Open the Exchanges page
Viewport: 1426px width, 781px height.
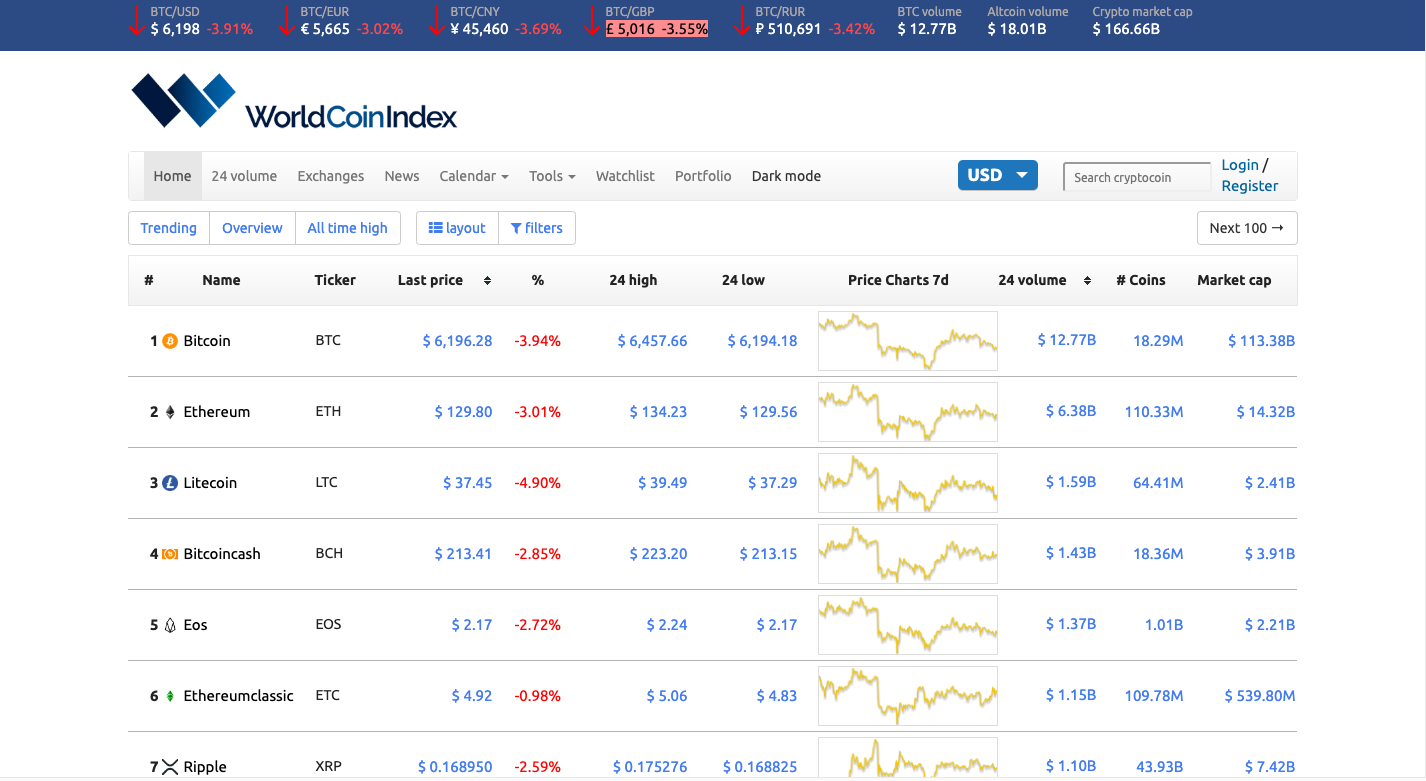tap(330, 176)
